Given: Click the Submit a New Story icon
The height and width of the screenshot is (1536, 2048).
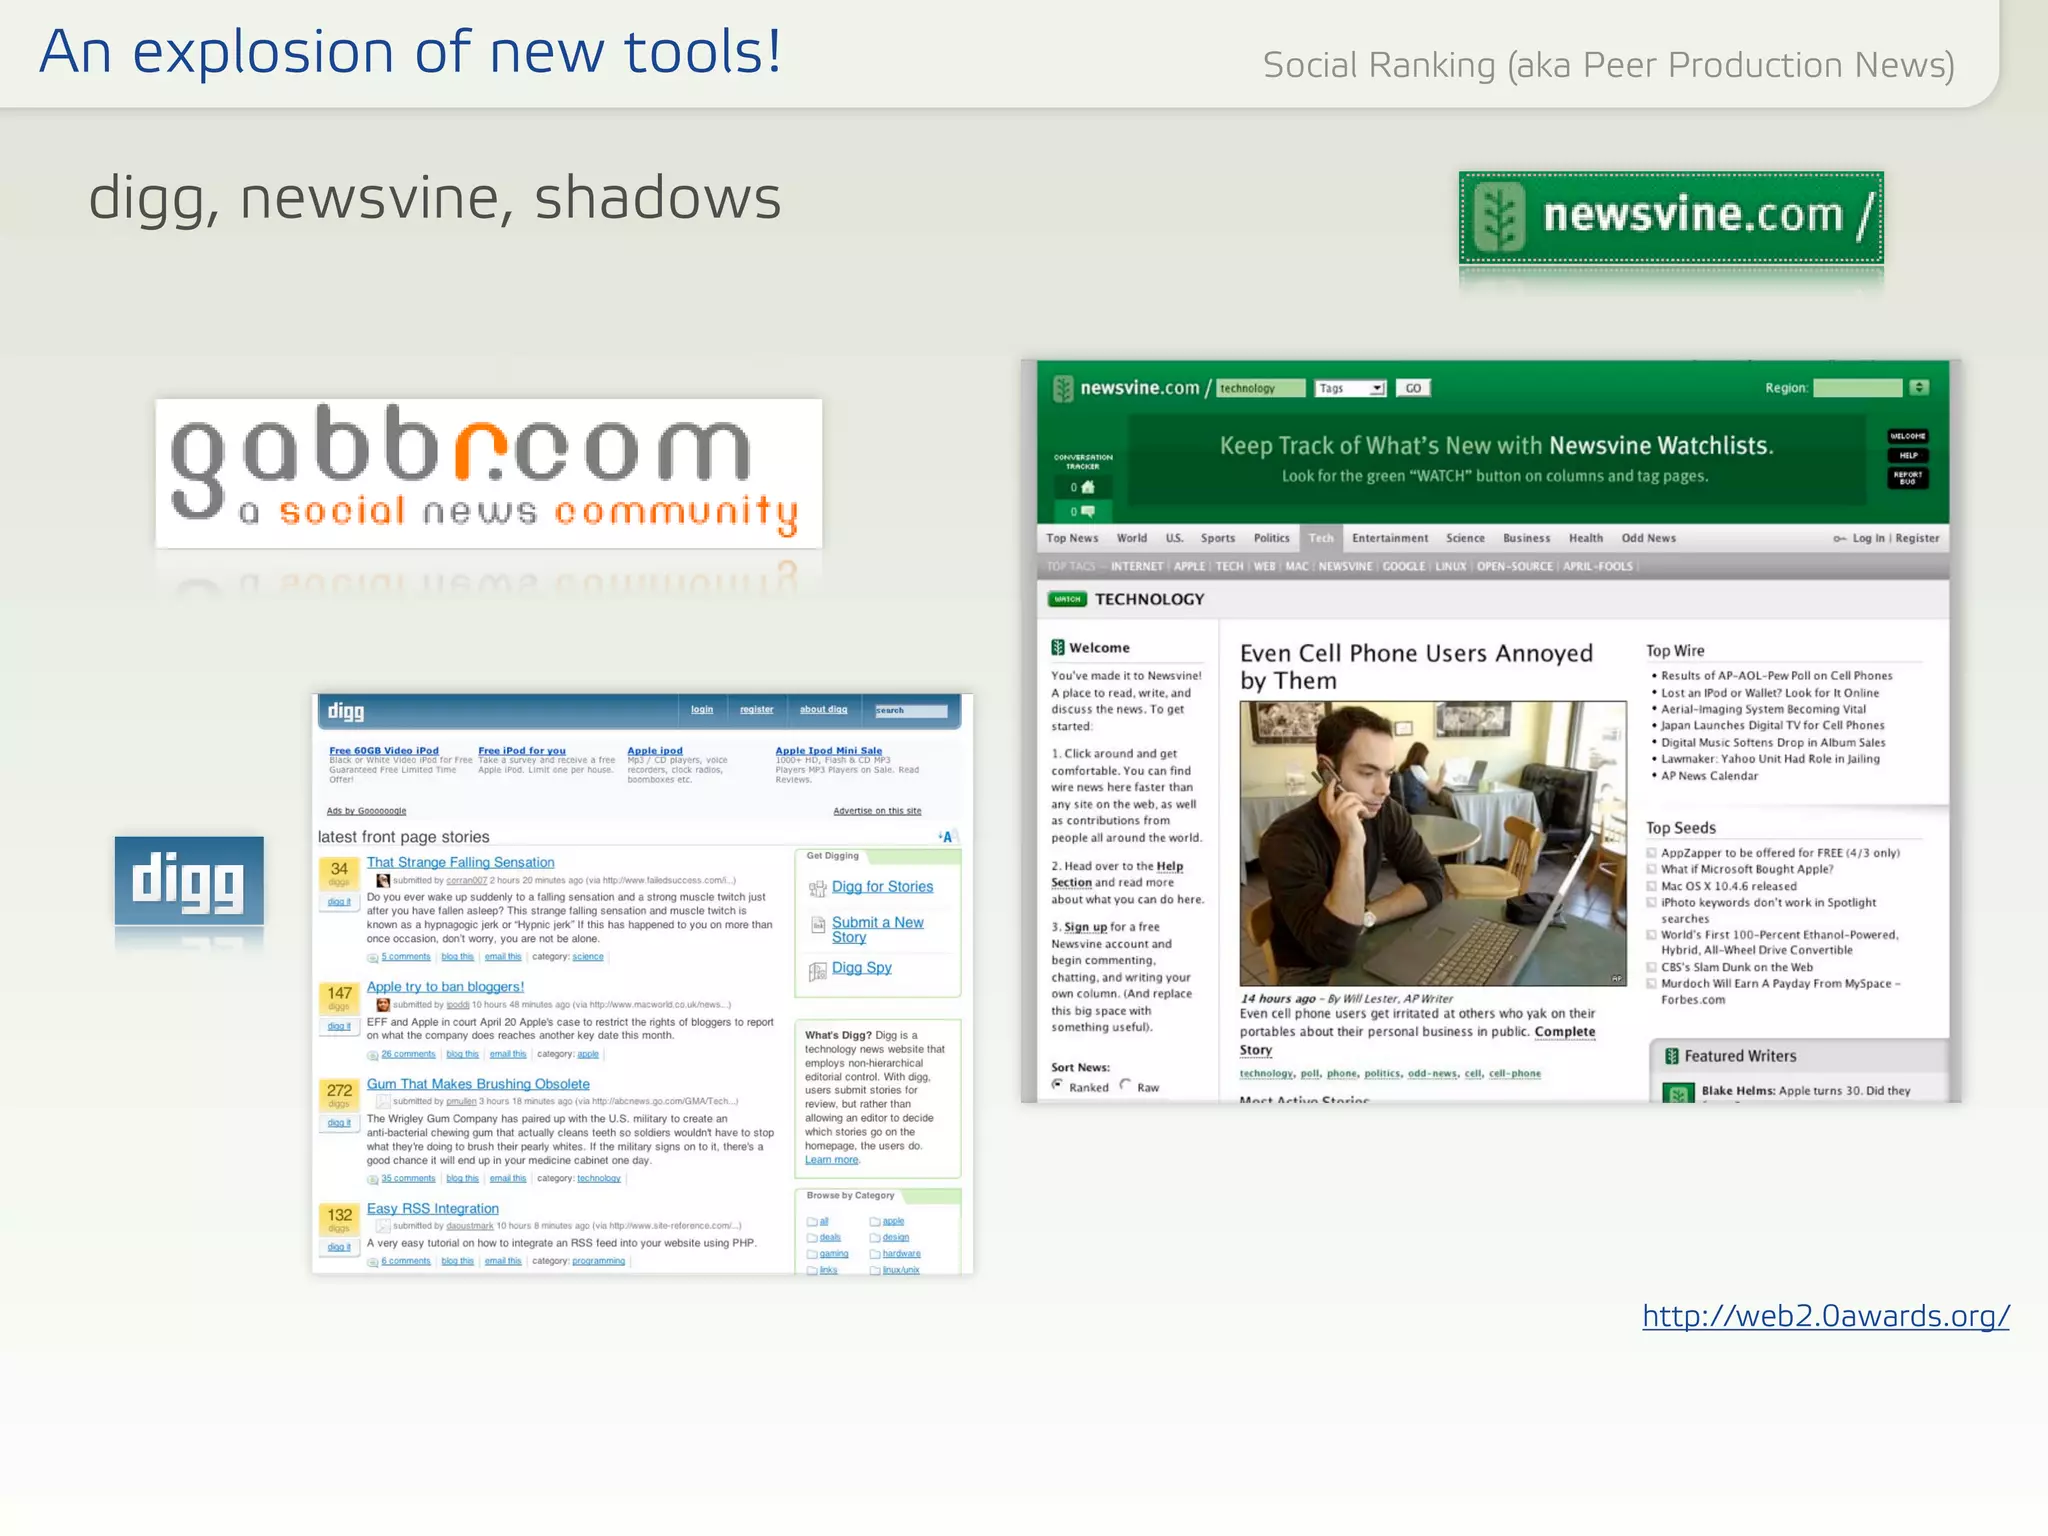Looking at the screenshot, I should pos(817,925).
